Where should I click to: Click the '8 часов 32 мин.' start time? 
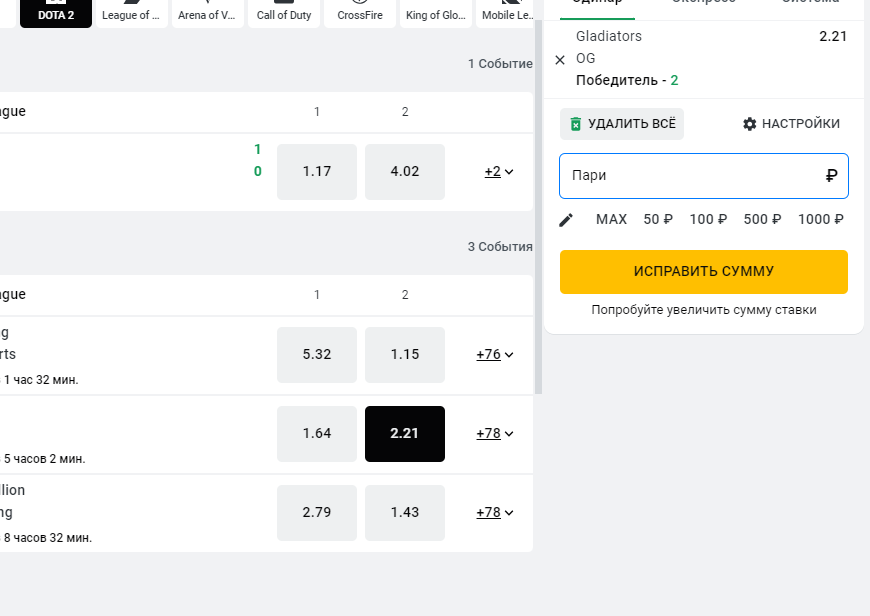tap(48, 538)
